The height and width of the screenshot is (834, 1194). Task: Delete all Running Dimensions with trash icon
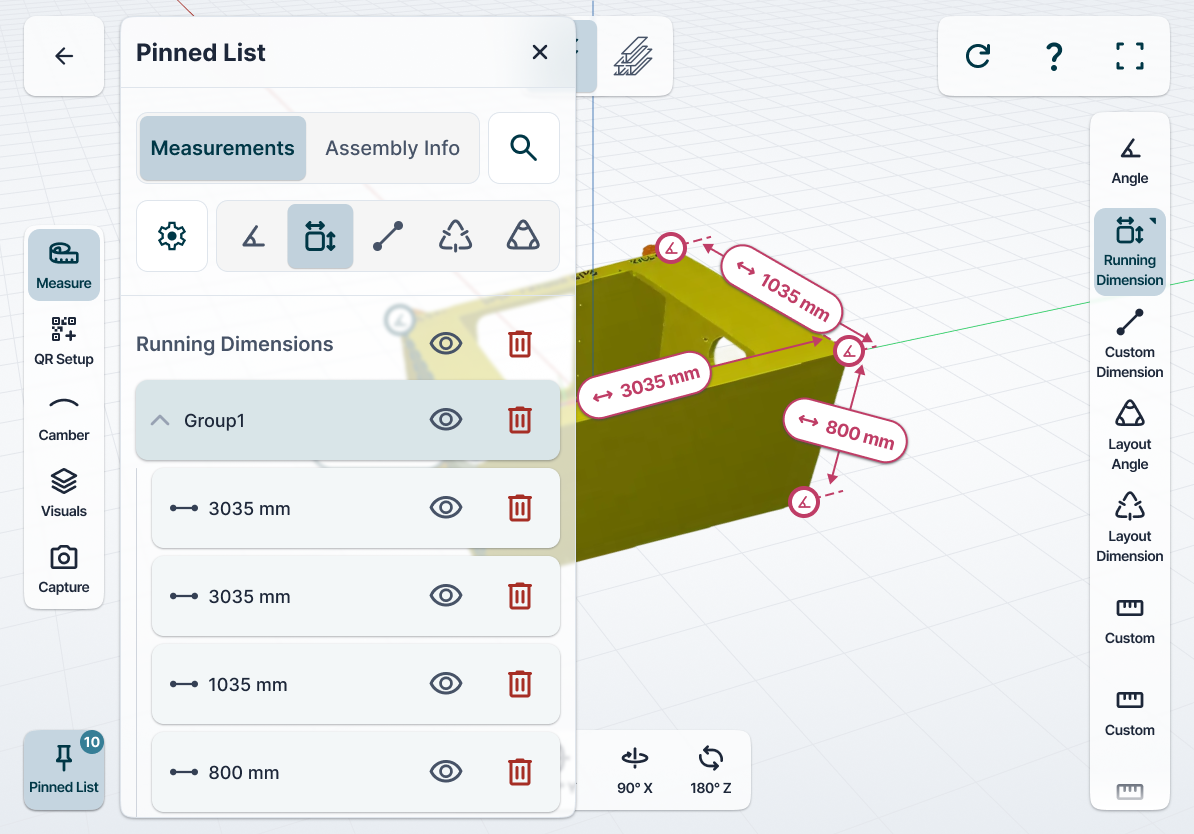click(520, 344)
